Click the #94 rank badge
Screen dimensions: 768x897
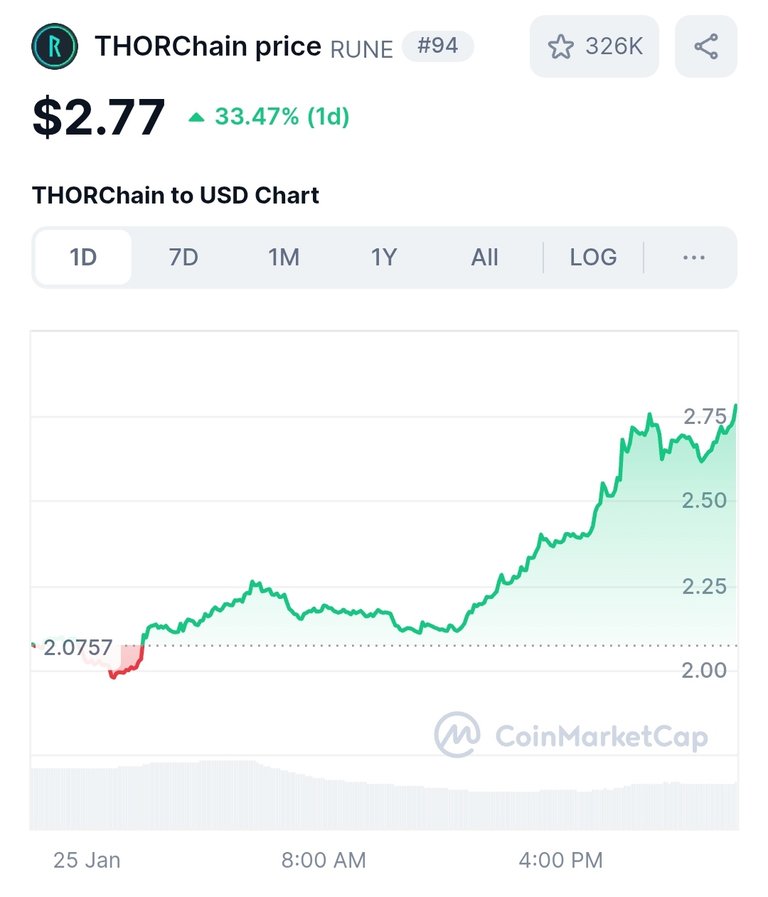pyautogui.click(x=437, y=46)
